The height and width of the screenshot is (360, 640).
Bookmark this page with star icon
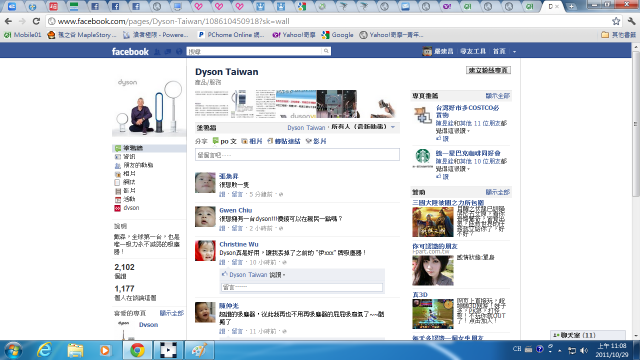pos(616,21)
